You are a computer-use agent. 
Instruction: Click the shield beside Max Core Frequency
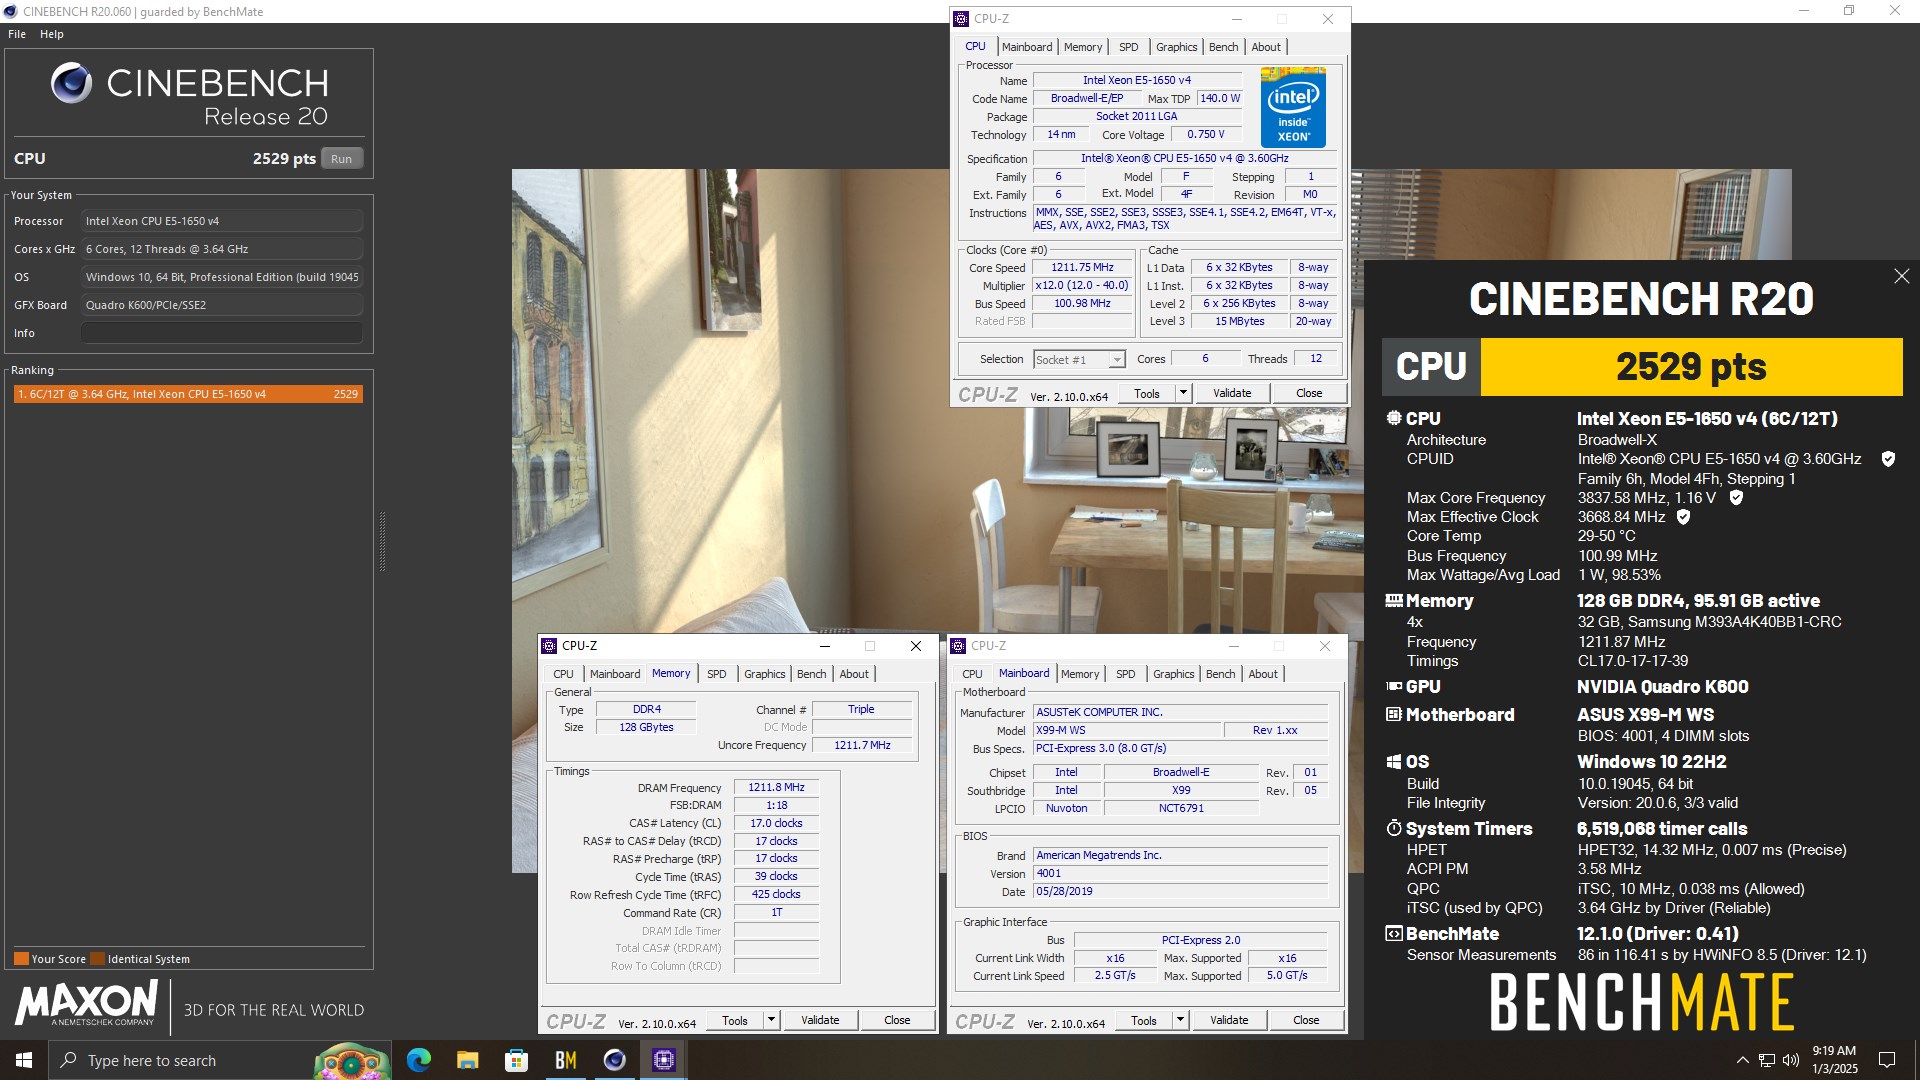[x=1736, y=498]
